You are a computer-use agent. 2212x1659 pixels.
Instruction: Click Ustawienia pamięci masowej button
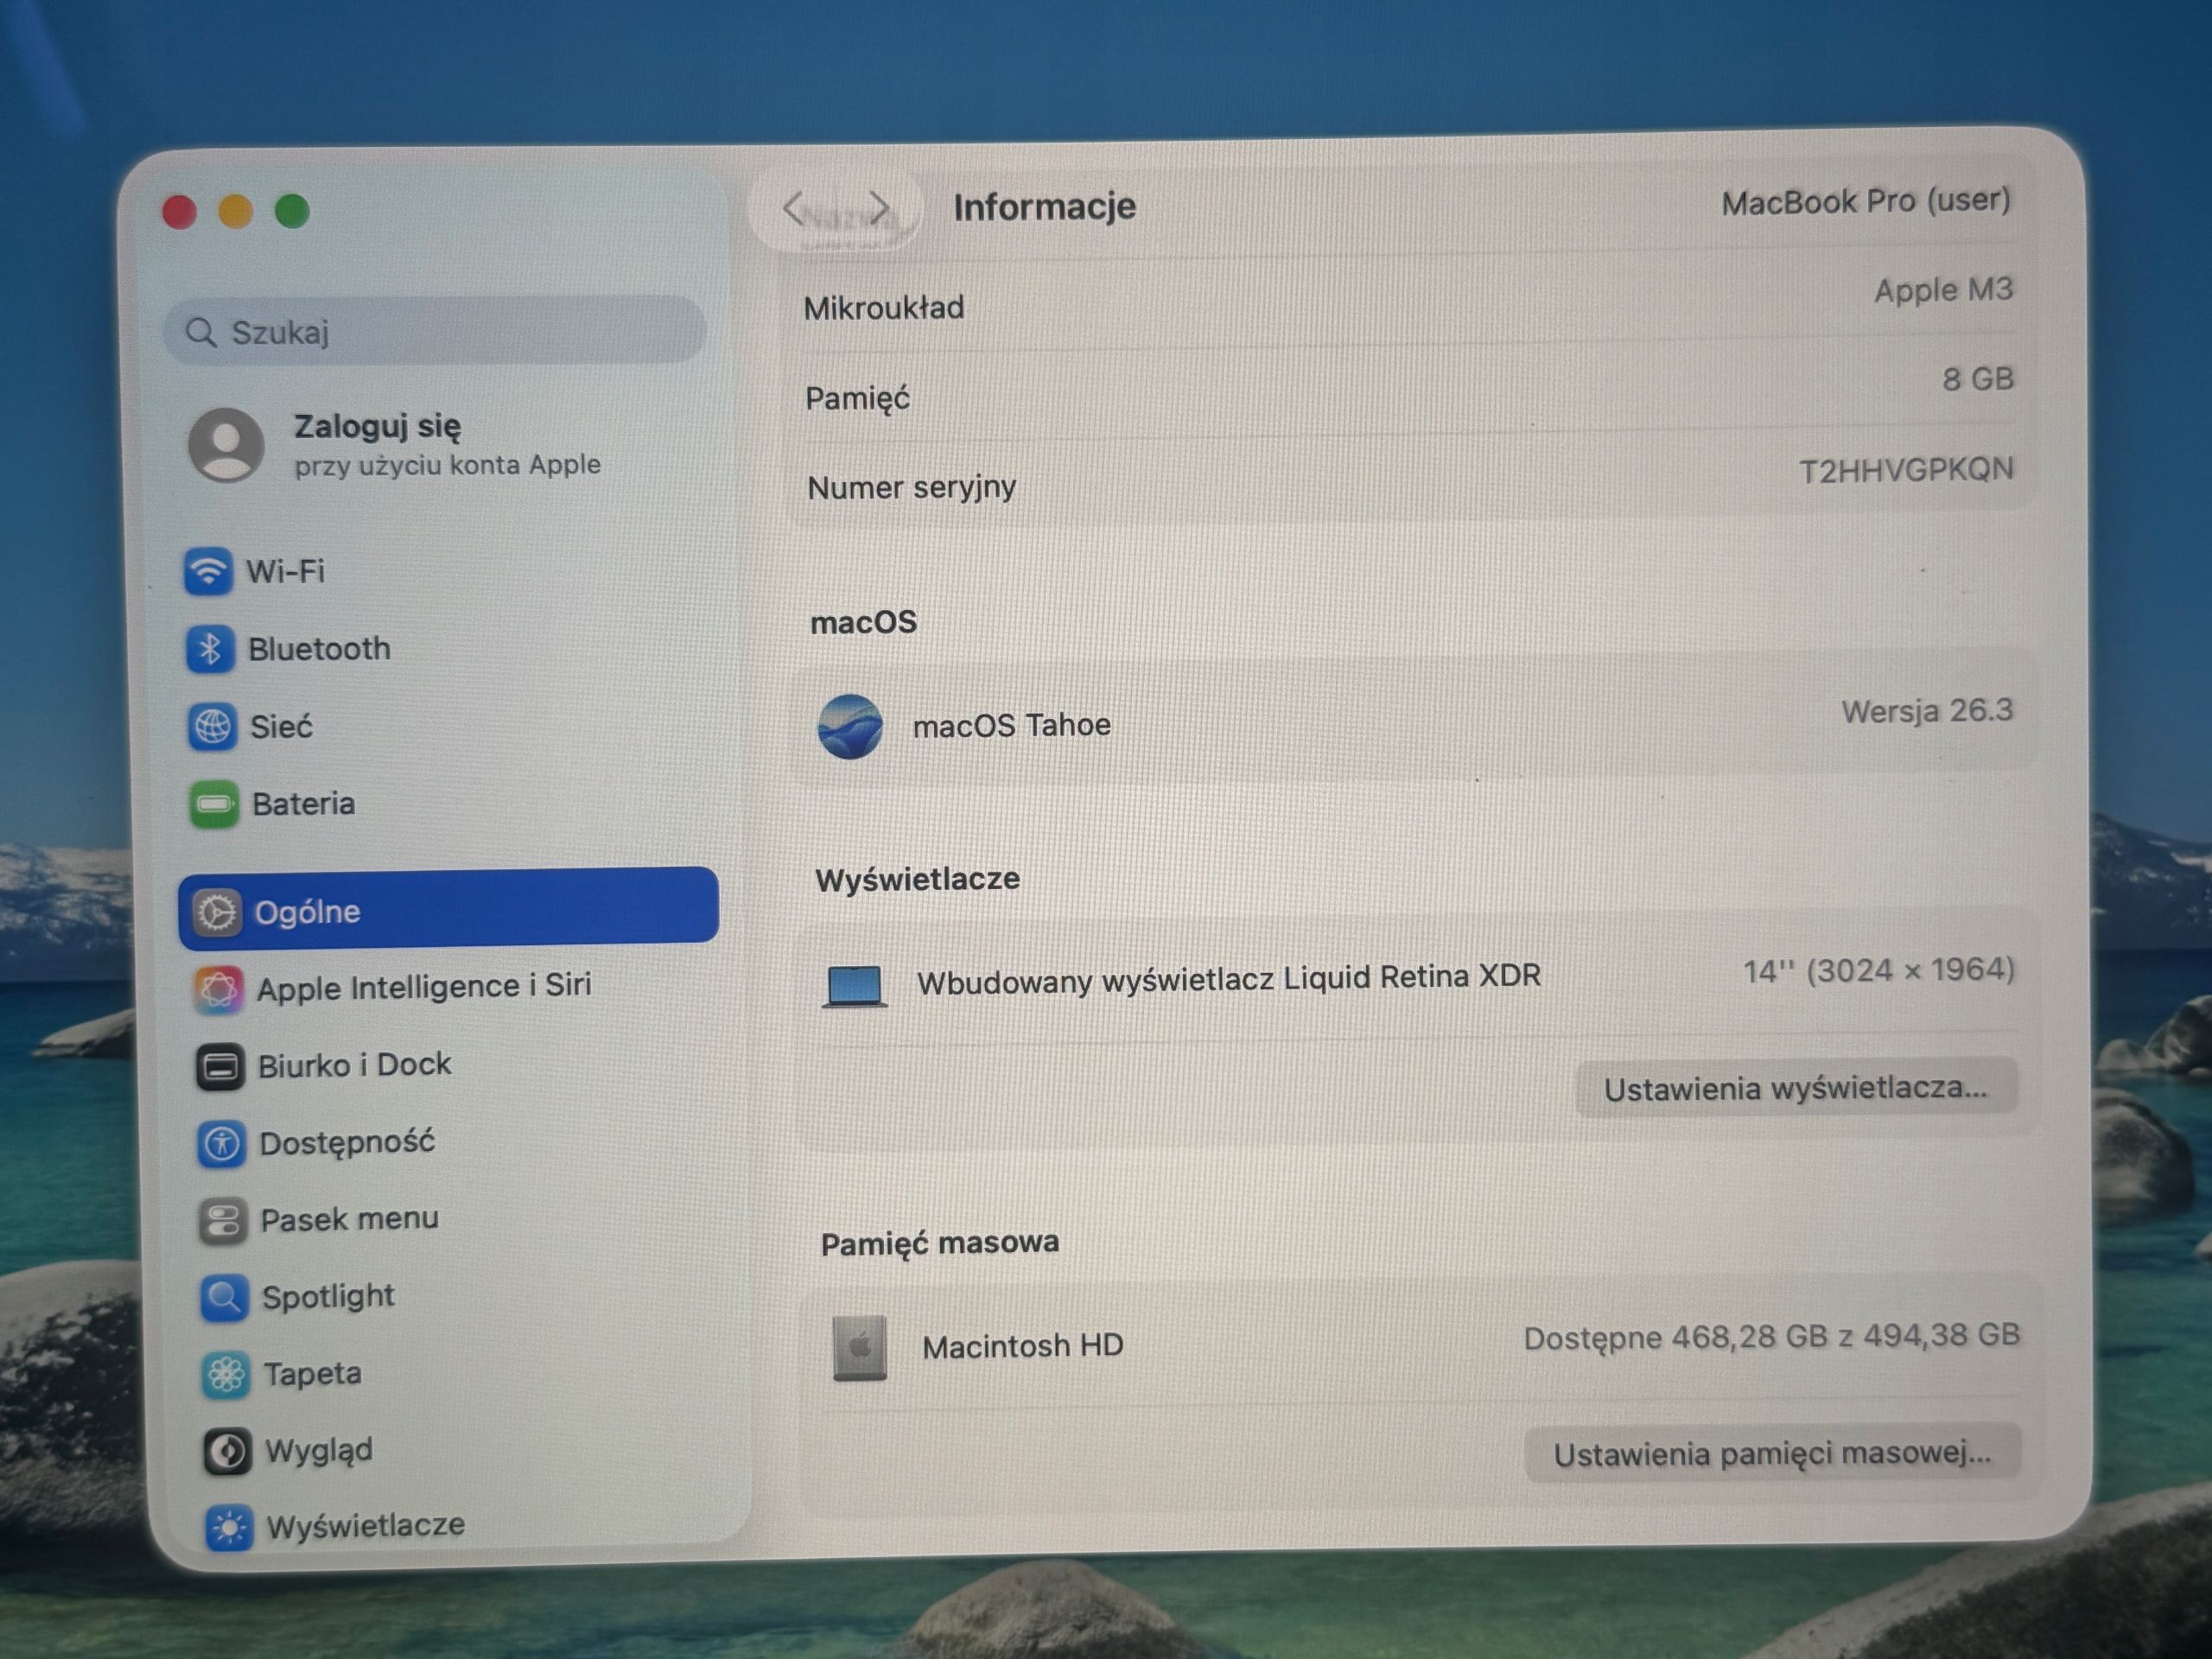(x=1772, y=1453)
